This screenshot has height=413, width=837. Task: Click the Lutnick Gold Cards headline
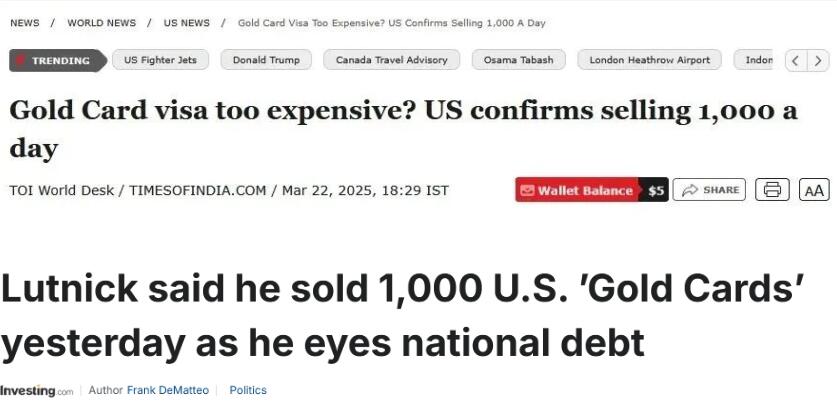403,315
